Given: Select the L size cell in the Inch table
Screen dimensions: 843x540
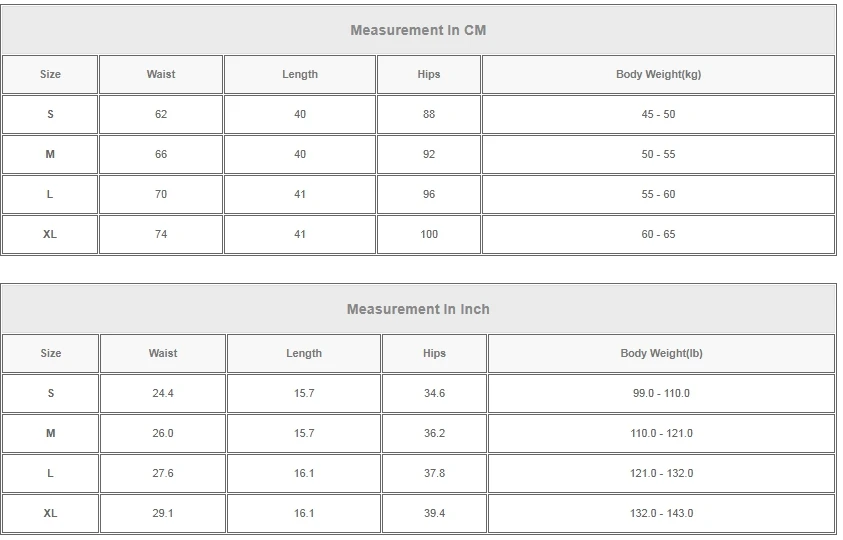Looking at the screenshot, I should (51, 473).
